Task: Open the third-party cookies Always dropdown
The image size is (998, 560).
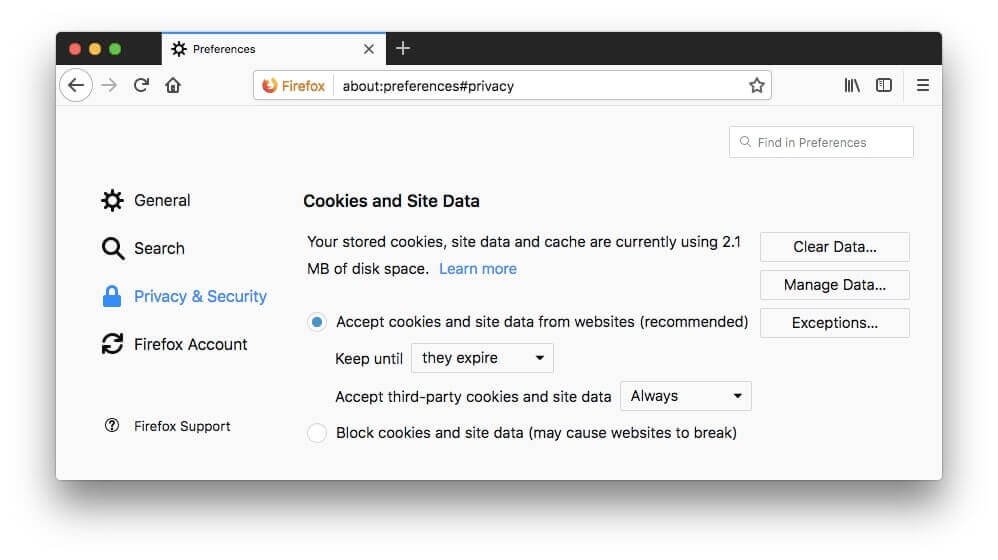Action: click(x=685, y=396)
